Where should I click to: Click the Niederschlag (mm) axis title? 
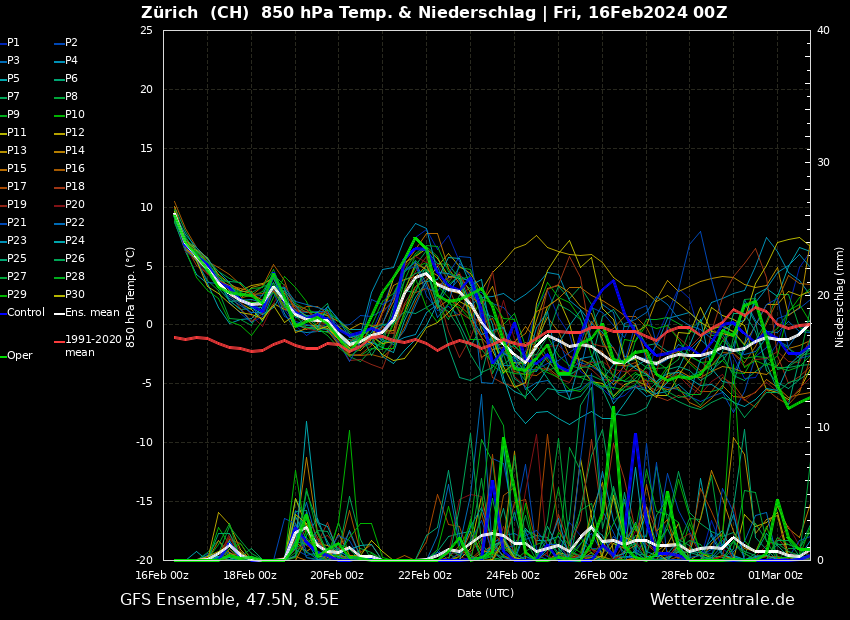click(839, 297)
